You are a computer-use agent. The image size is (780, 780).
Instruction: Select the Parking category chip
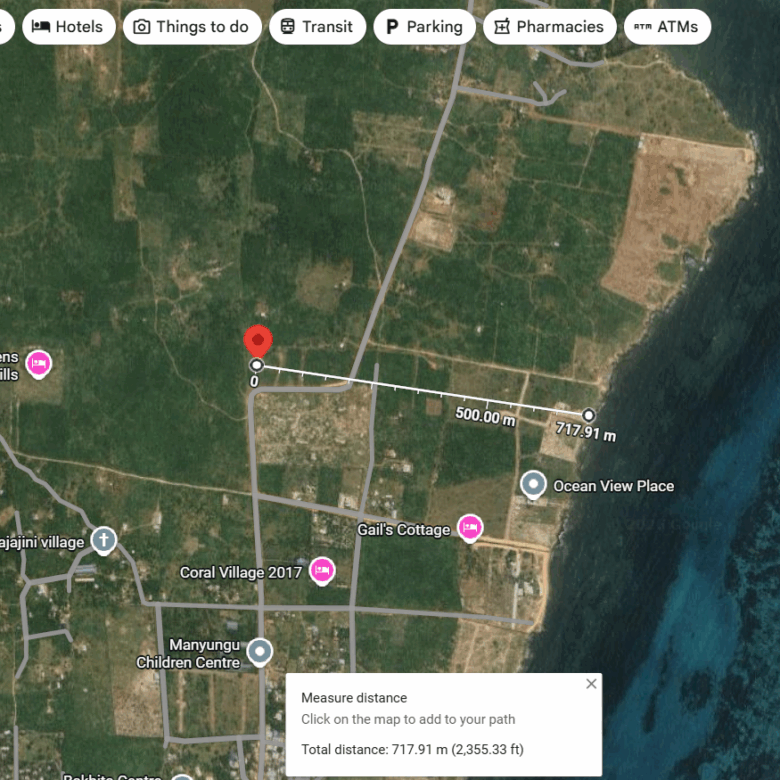click(x=424, y=26)
